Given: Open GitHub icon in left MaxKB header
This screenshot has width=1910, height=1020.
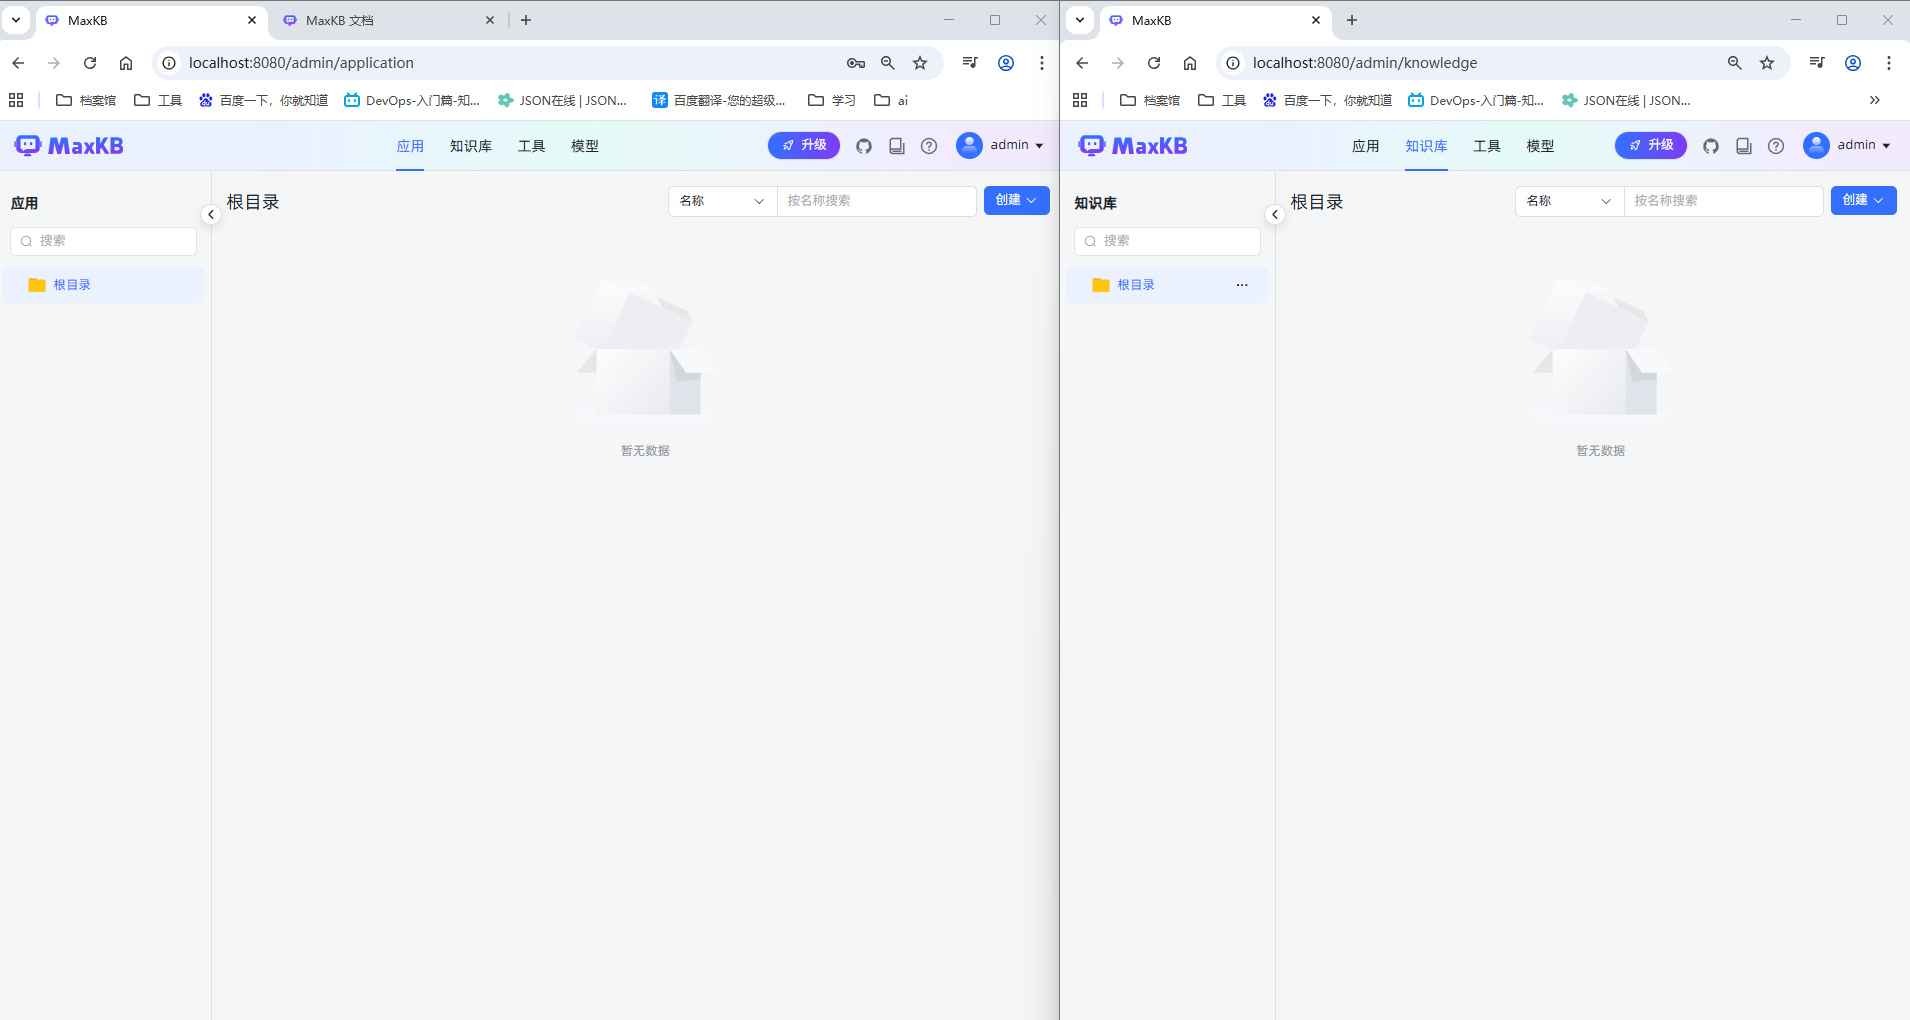Looking at the screenshot, I should (864, 146).
